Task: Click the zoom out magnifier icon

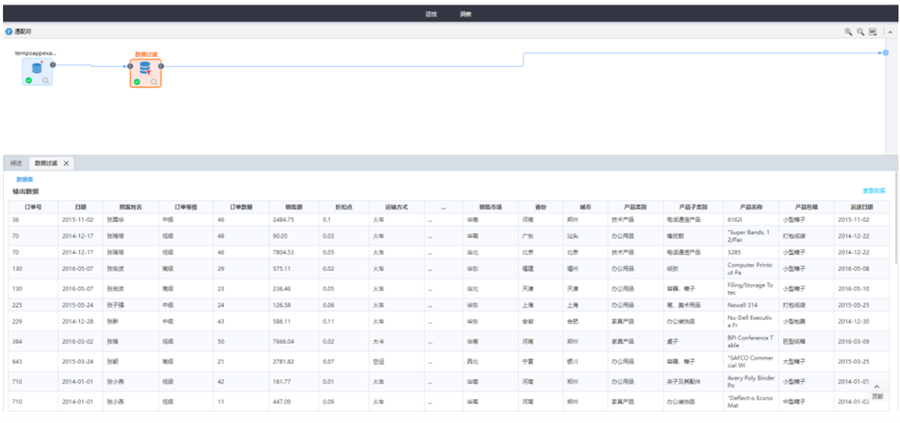Action: (861, 32)
